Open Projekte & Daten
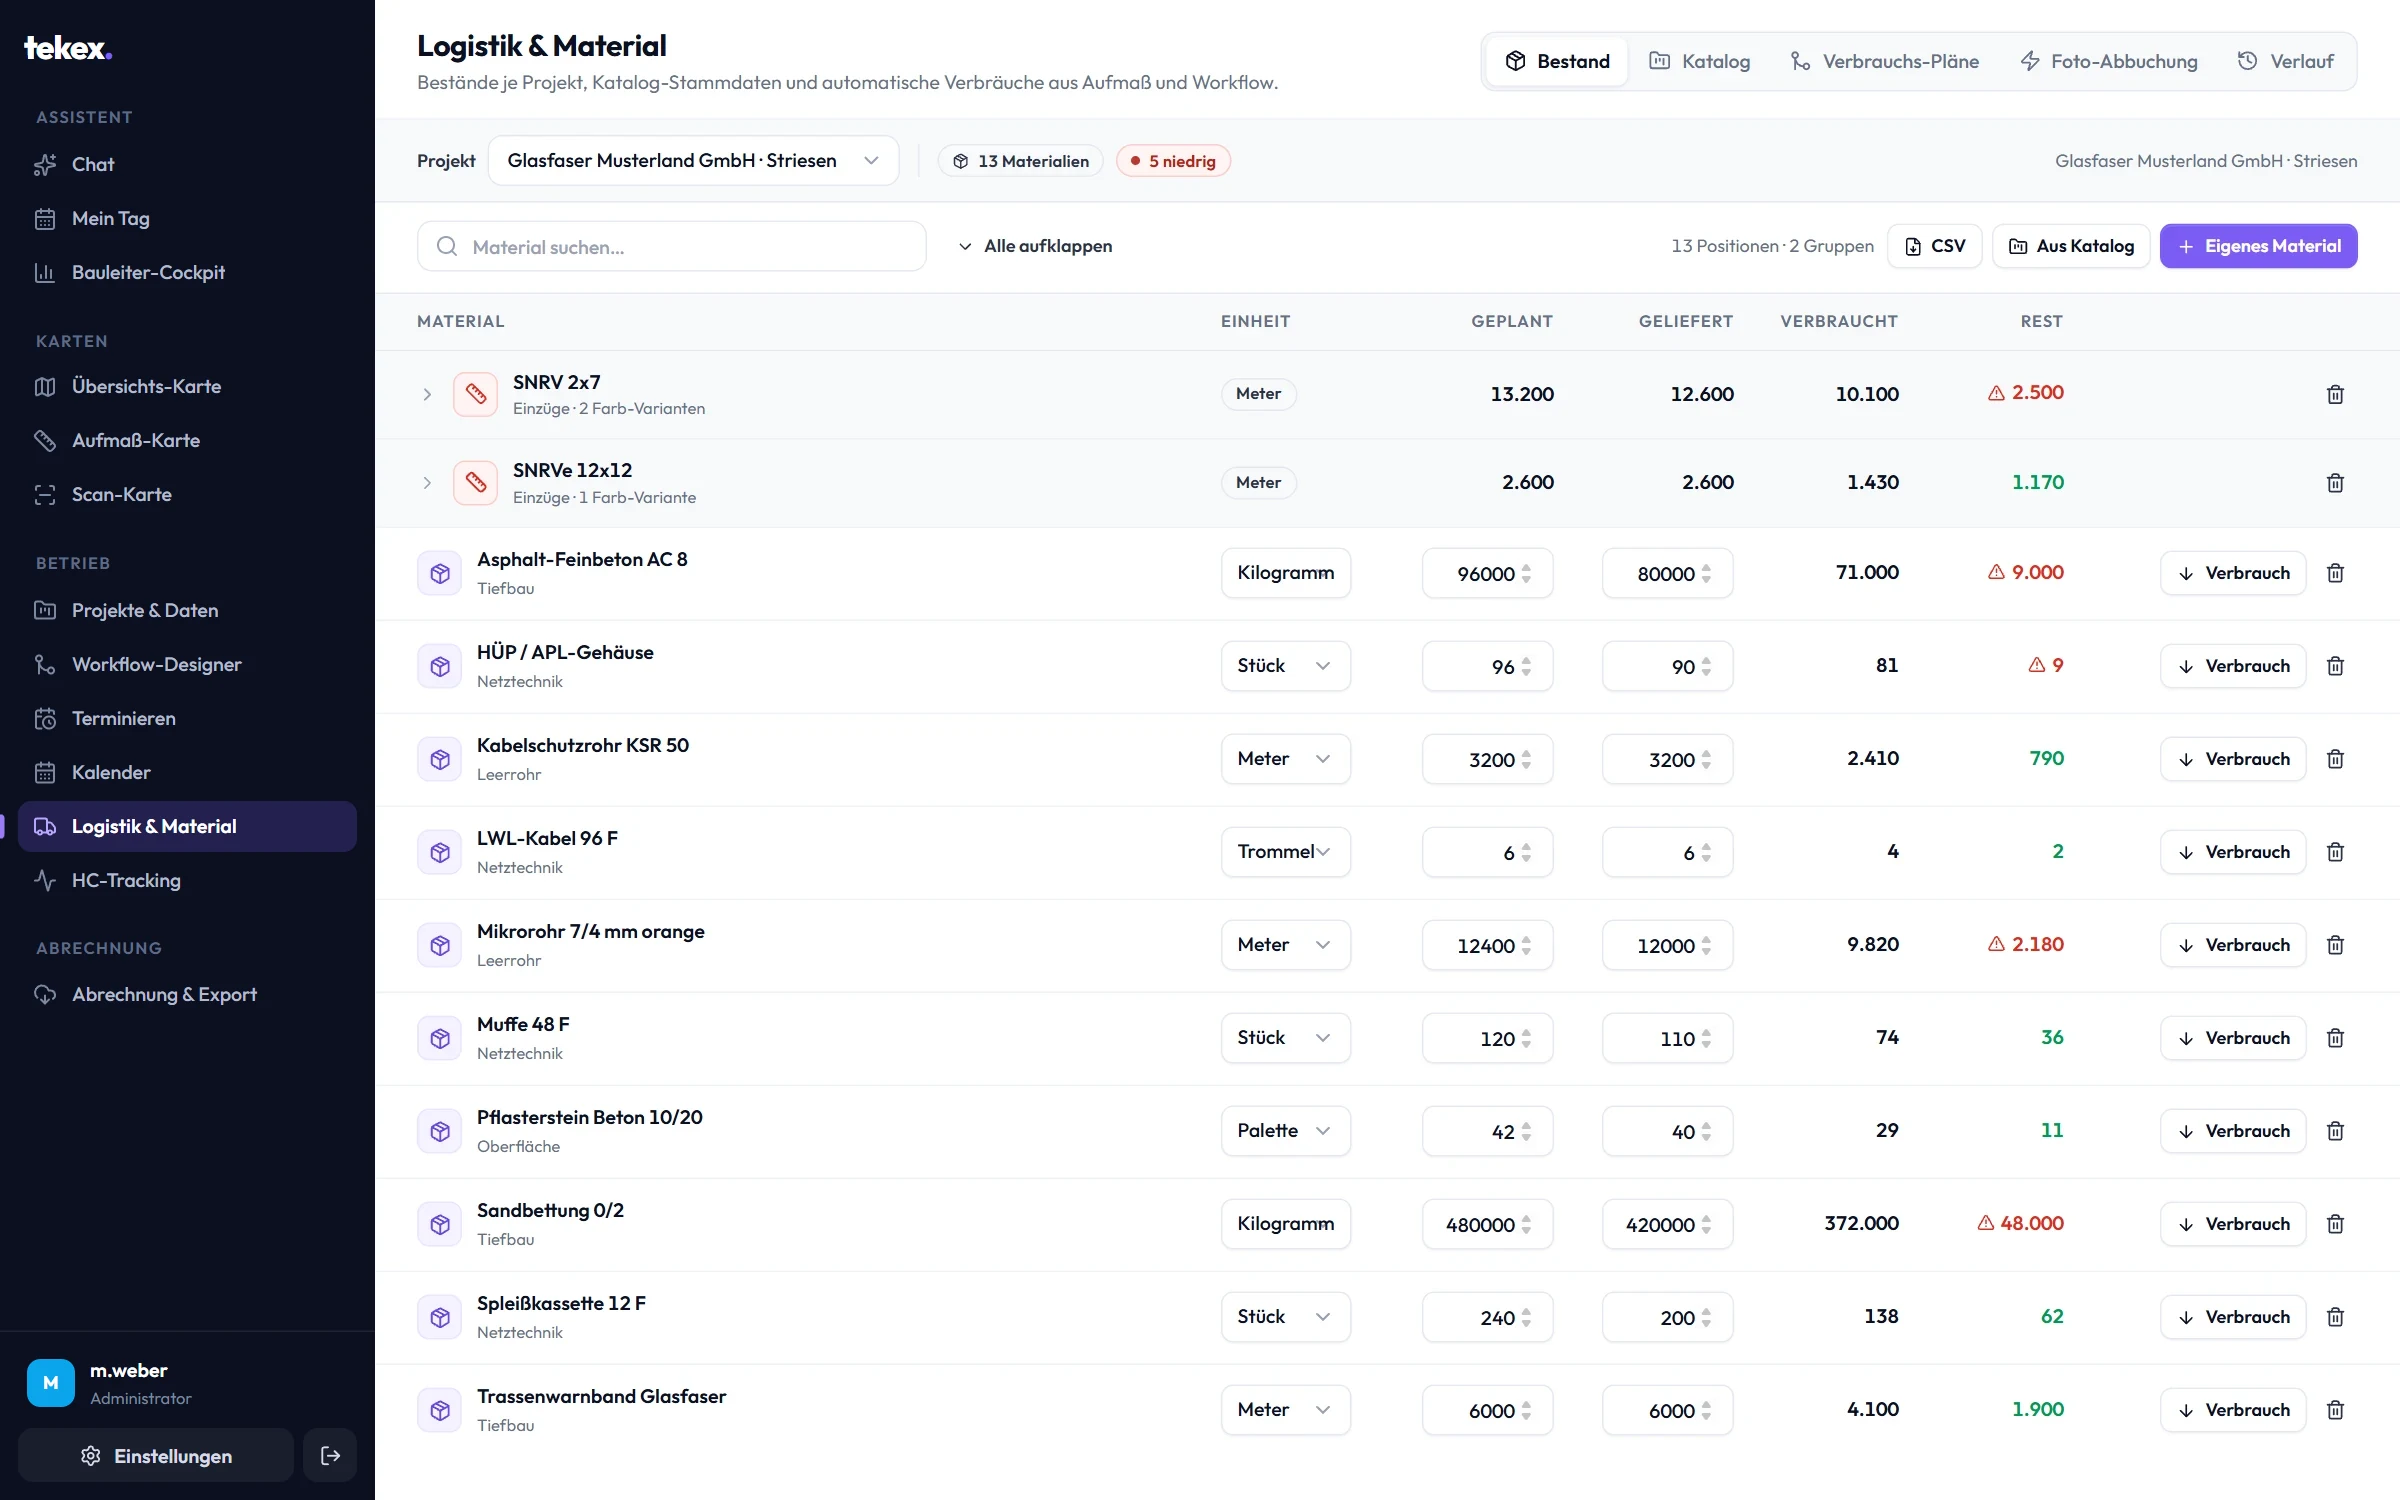 tap(187, 610)
